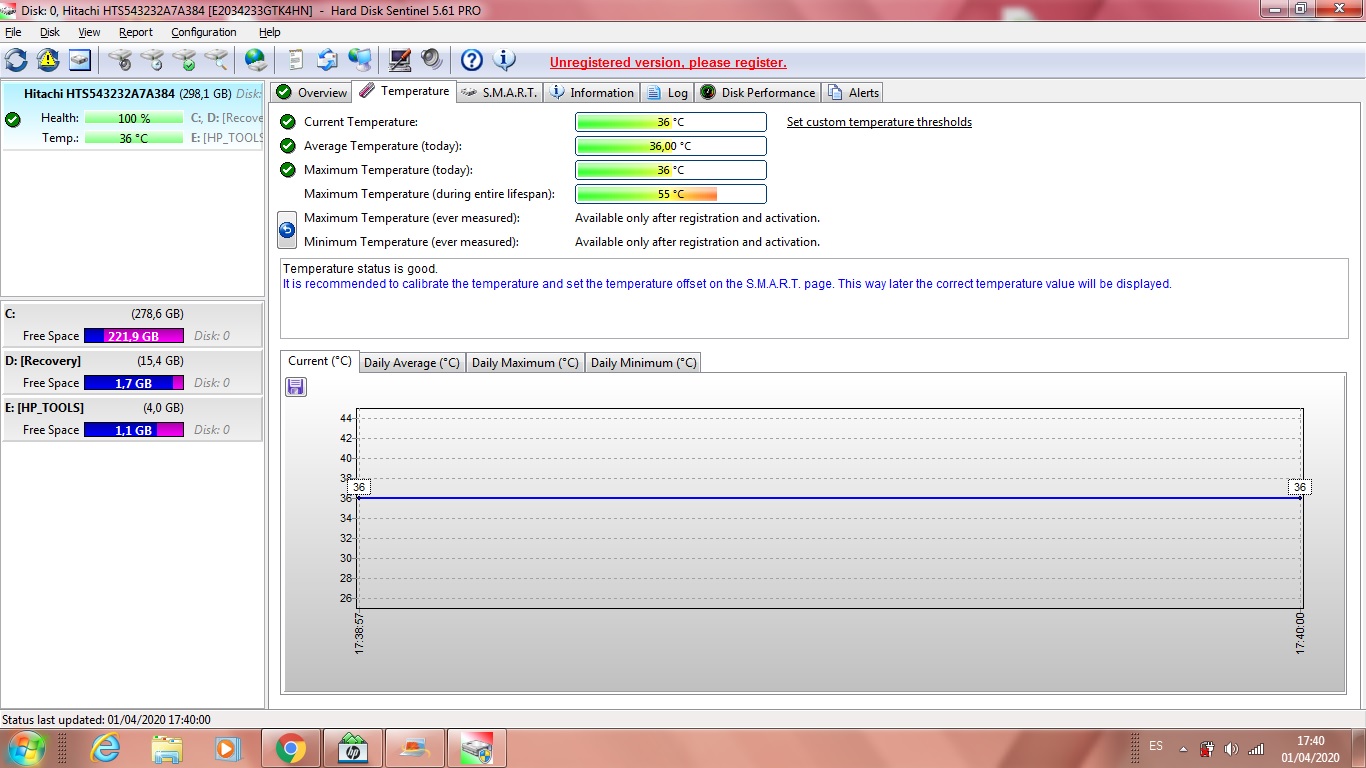Click the disk with speaker test icon

121,60
